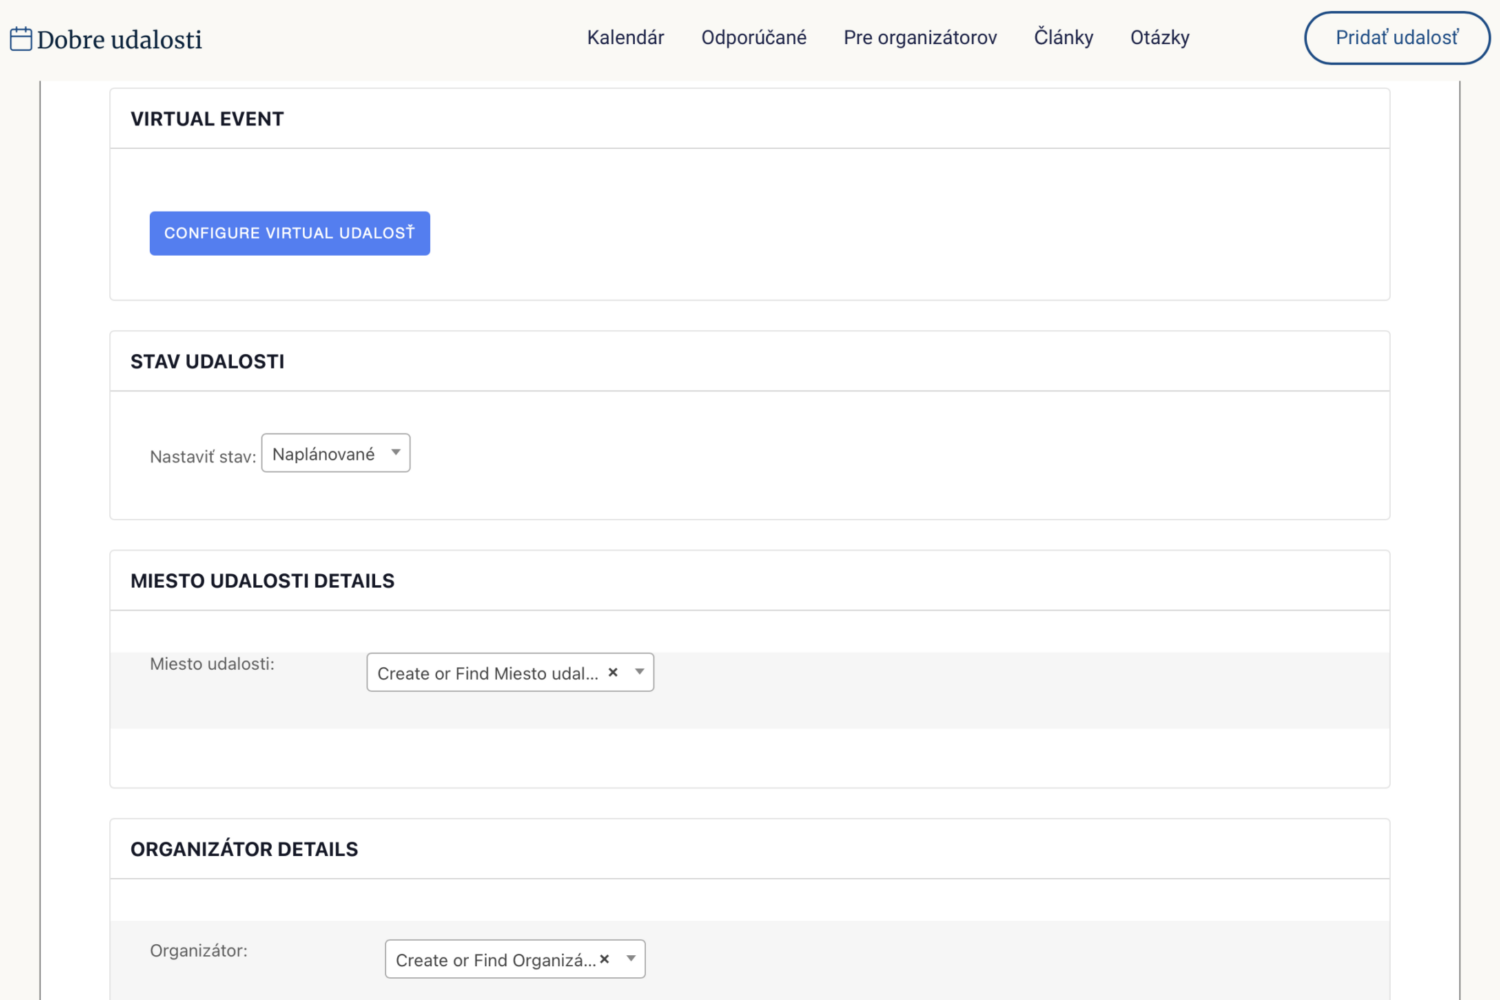The width and height of the screenshot is (1500, 1000).
Task: Select the Create or Find Miesto udalosti field
Action: [510, 672]
